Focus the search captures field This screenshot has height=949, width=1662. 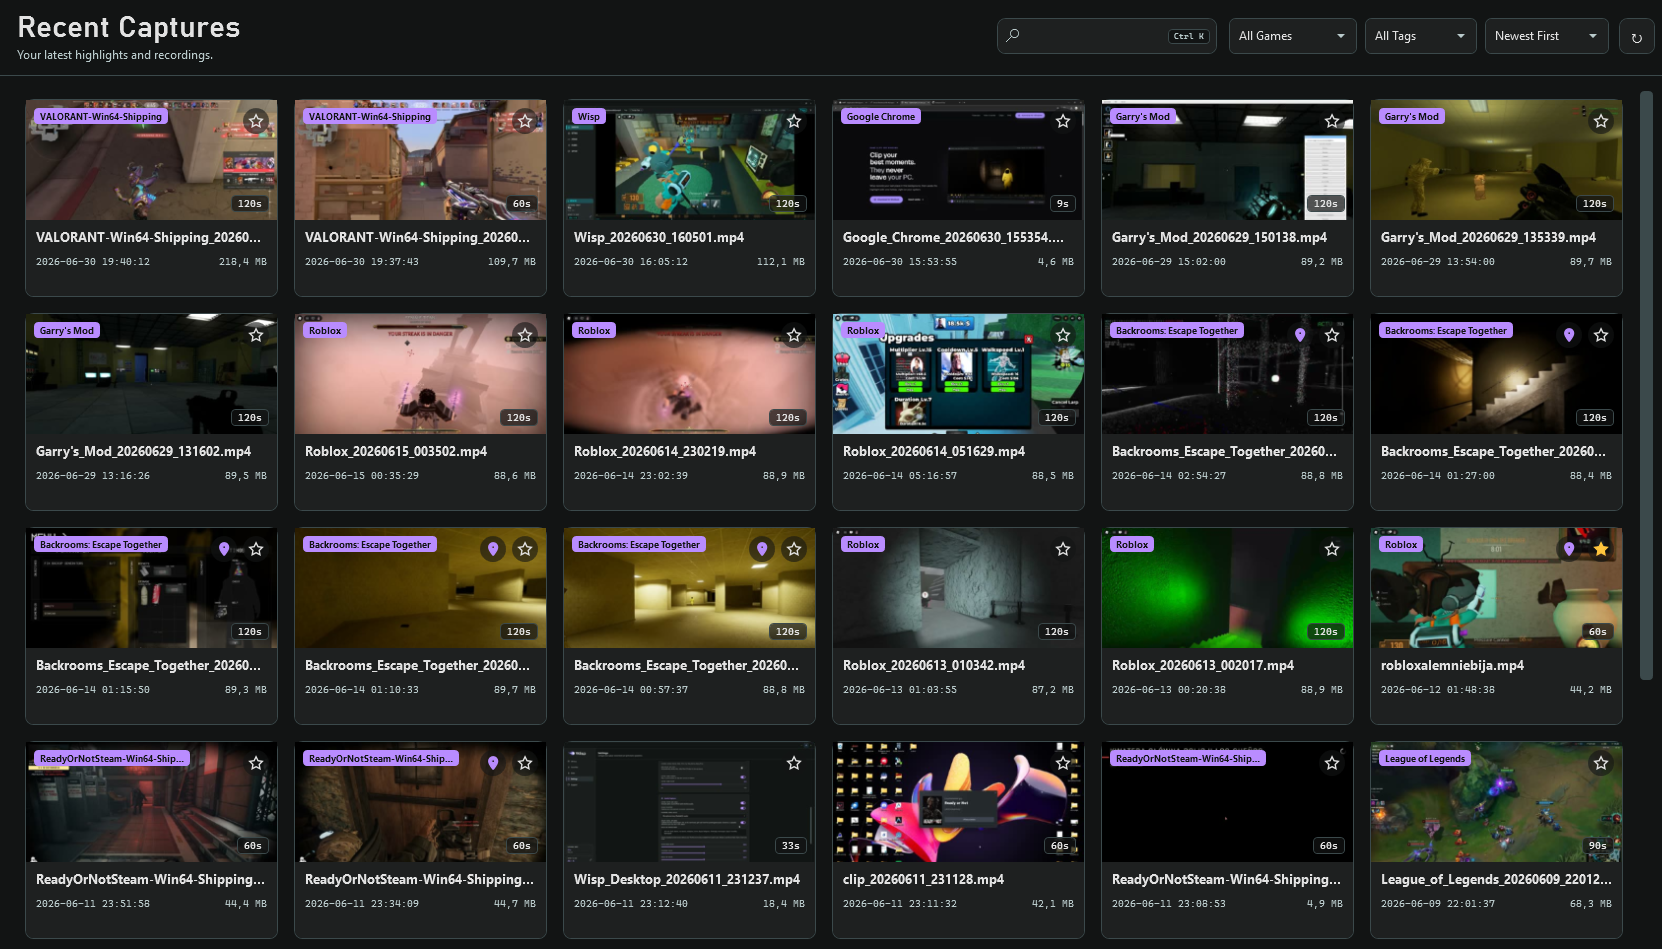tap(1107, 36)
